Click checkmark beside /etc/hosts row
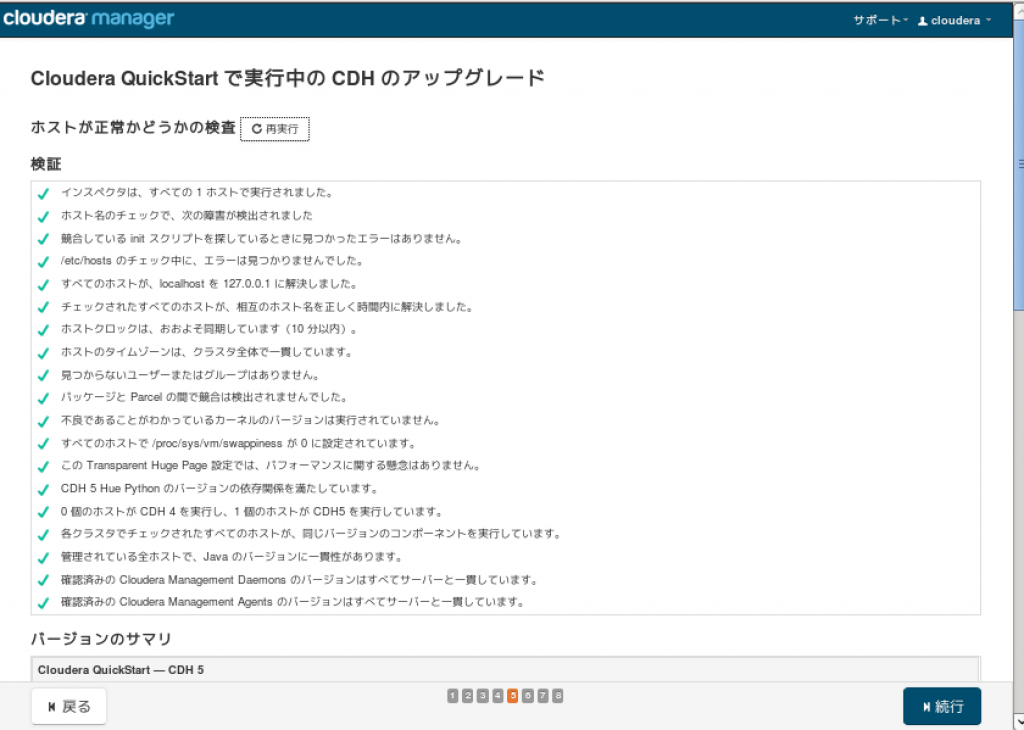This screenshot has width=1024, height=730. [43, 262]
